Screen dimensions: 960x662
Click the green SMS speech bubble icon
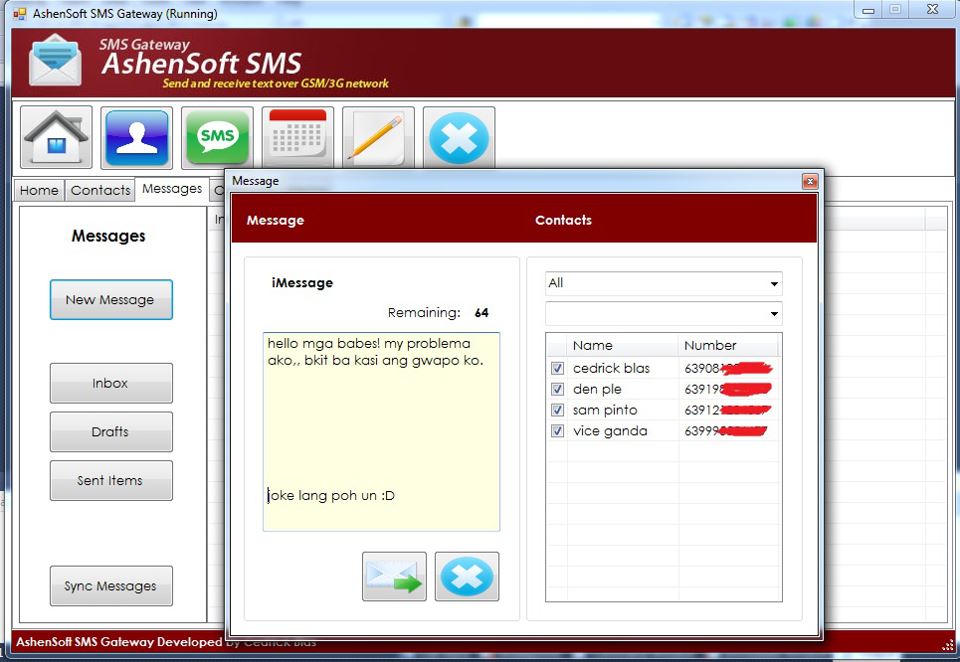tap(217, 137)
